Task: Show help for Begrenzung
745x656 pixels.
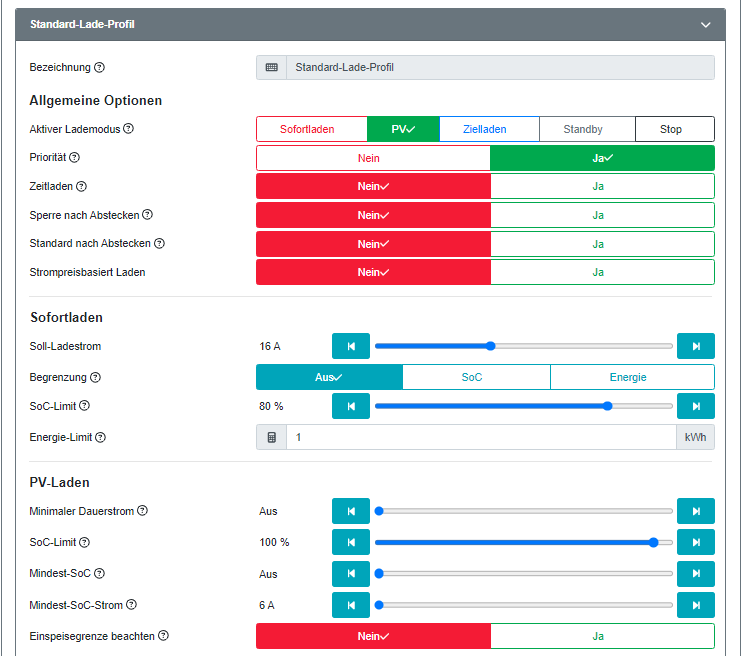Action: coord(96,377)
